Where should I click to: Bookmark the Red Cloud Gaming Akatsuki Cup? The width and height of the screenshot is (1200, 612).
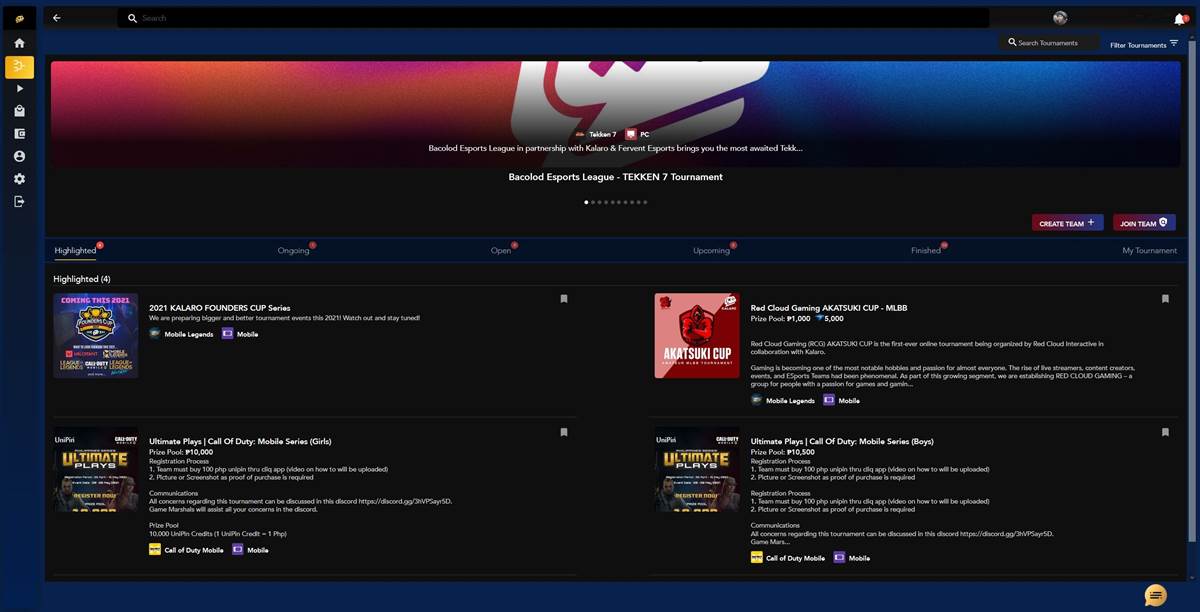pos(1165,299)
